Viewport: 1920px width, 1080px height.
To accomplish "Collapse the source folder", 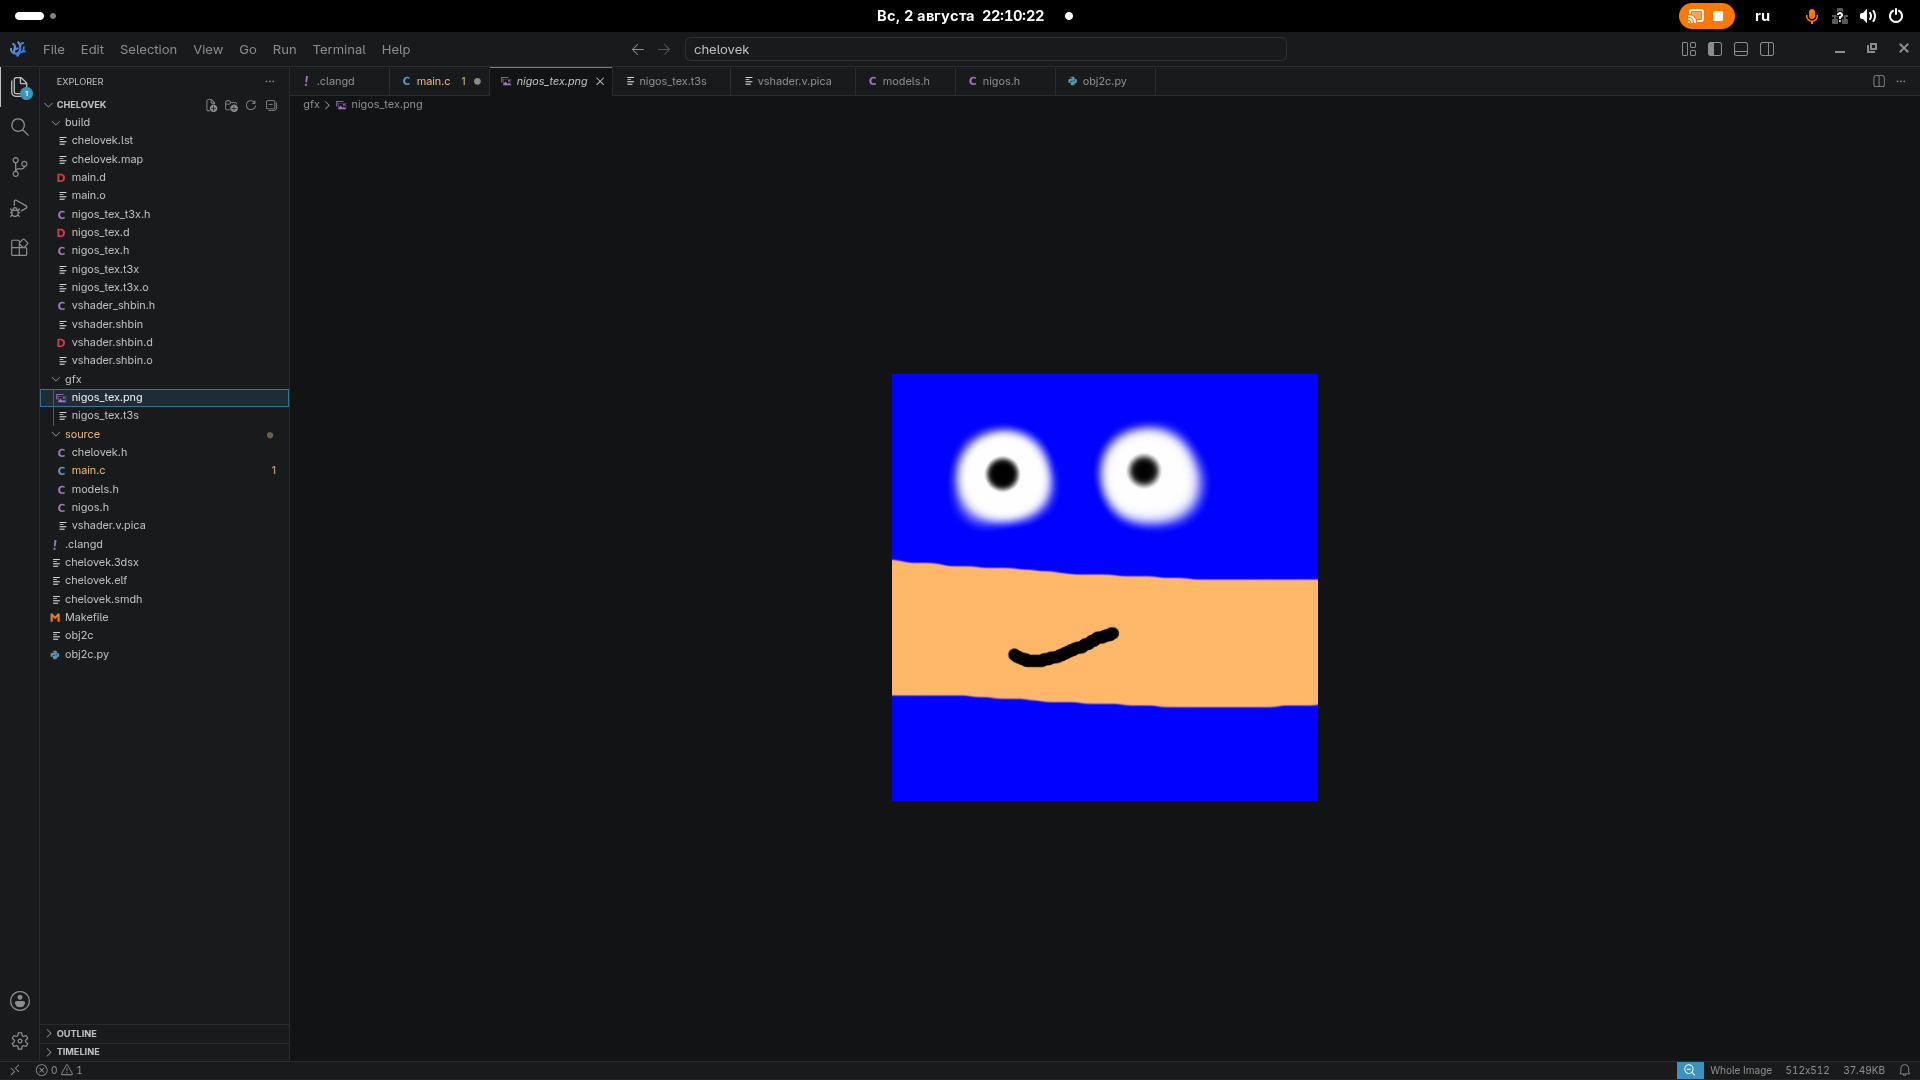I will pyautogui.click(x=56, y=435).
